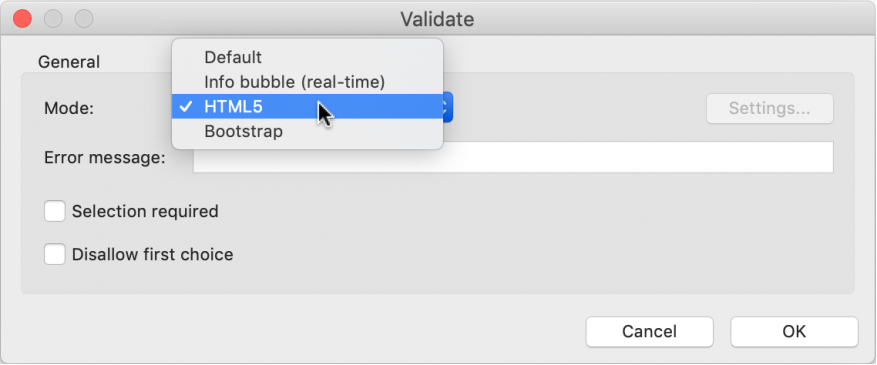Enable the Selection required checkbox
Screen dimensions: 877x365
point(55,211)
